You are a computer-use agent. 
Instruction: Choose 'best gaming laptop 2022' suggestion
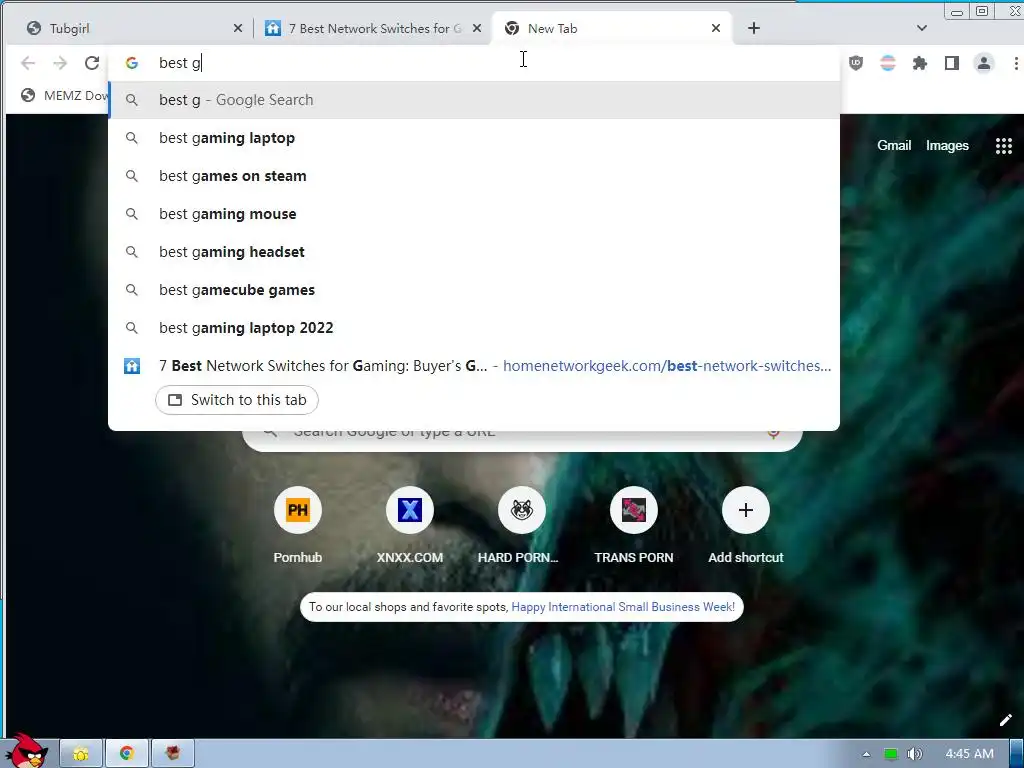point(474,327)
